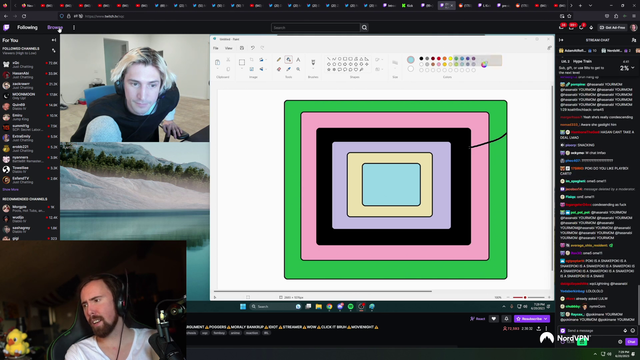The image size is (640, 360).
Task: Select the Magnifier tool in Paint
Action: 298,69
